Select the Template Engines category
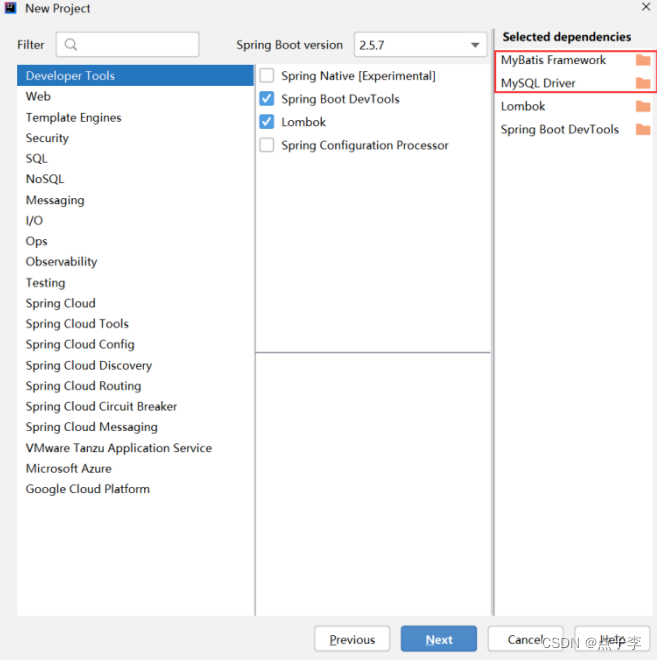 [135, 117]
